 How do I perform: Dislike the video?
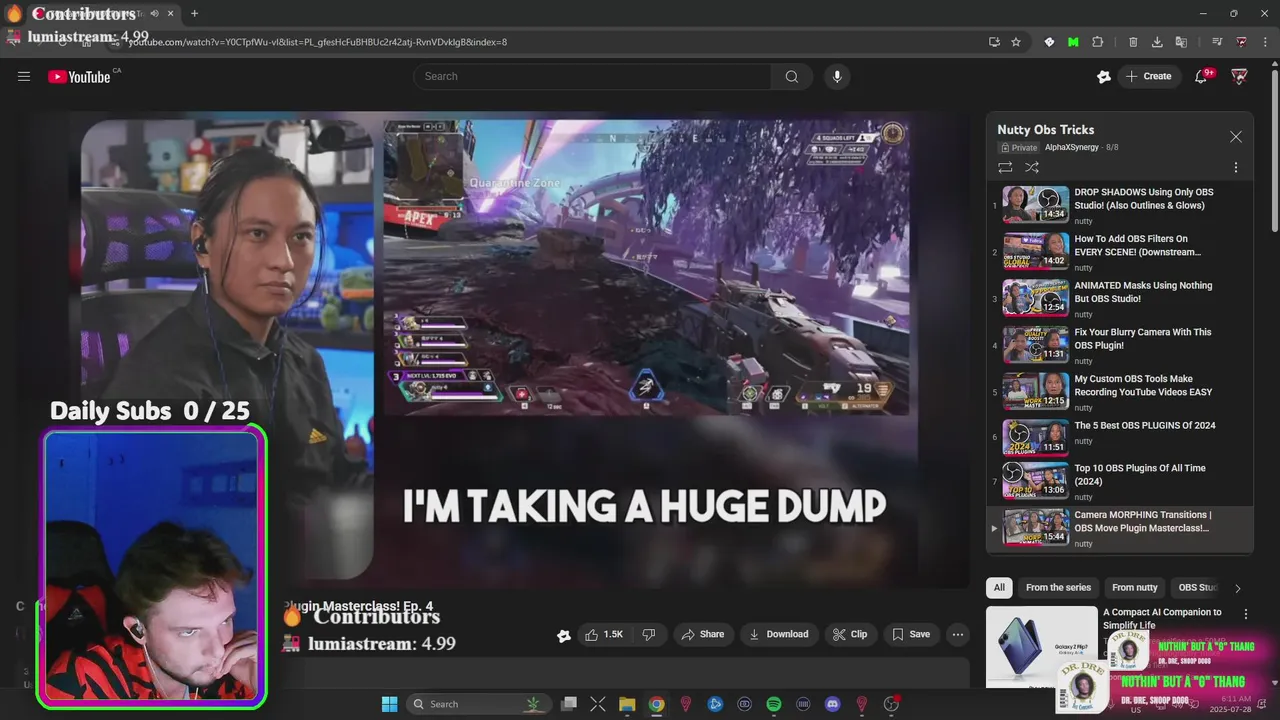[x=649, y=634]
